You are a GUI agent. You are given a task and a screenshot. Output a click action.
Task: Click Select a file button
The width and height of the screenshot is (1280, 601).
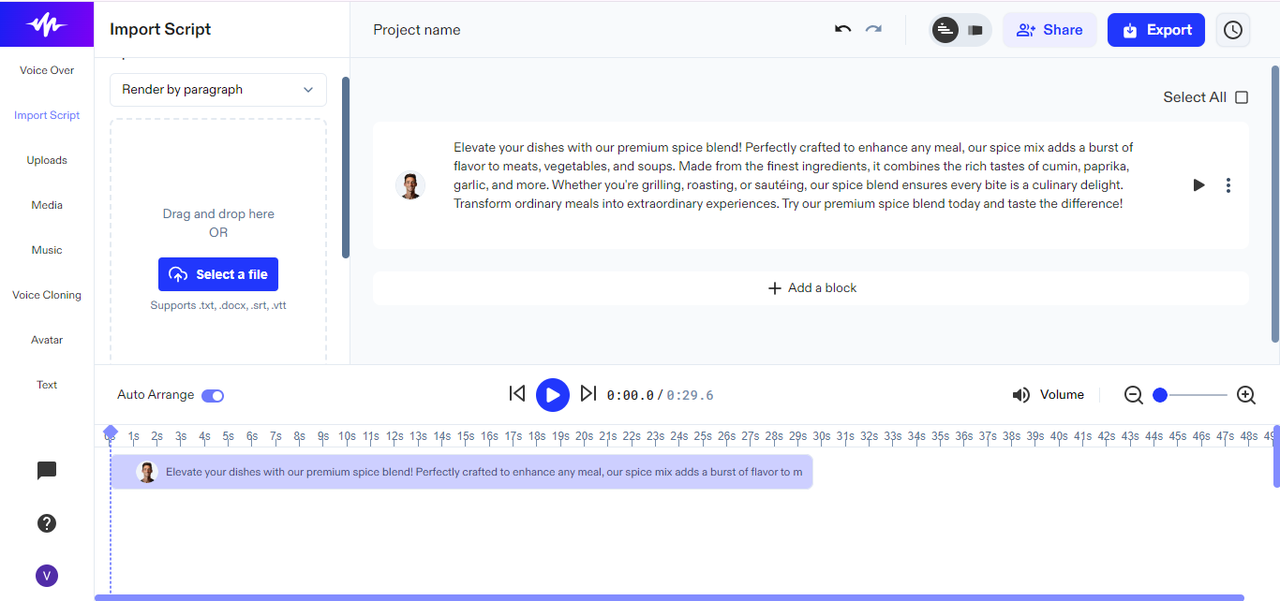click(218, 274)
